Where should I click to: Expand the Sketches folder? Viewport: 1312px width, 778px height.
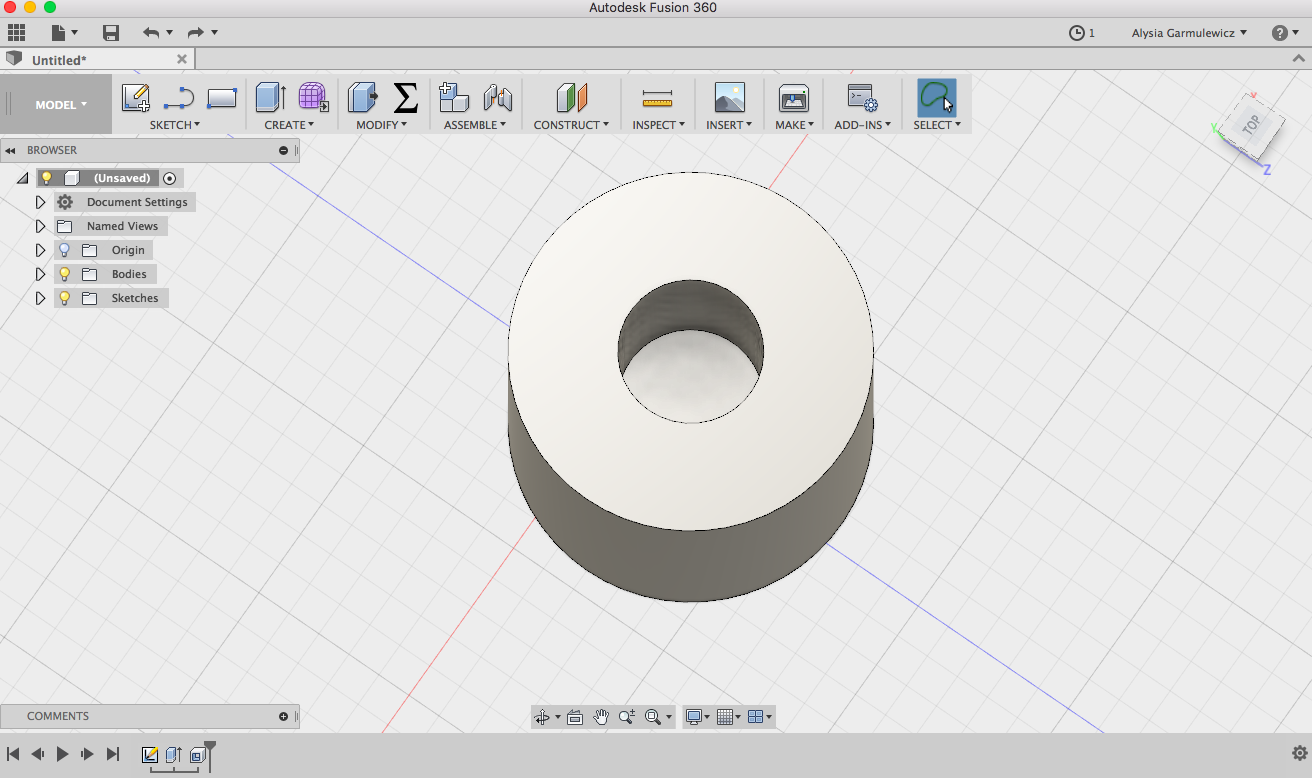pyautogui.click(x=41, y=298)
